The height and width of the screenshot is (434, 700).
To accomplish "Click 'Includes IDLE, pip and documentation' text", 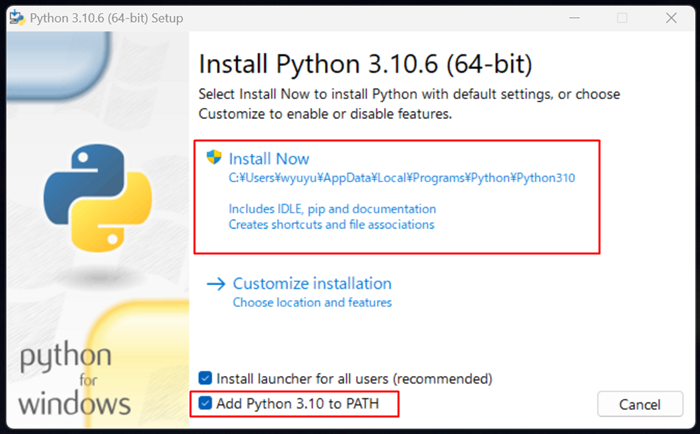I will (332, 209).
